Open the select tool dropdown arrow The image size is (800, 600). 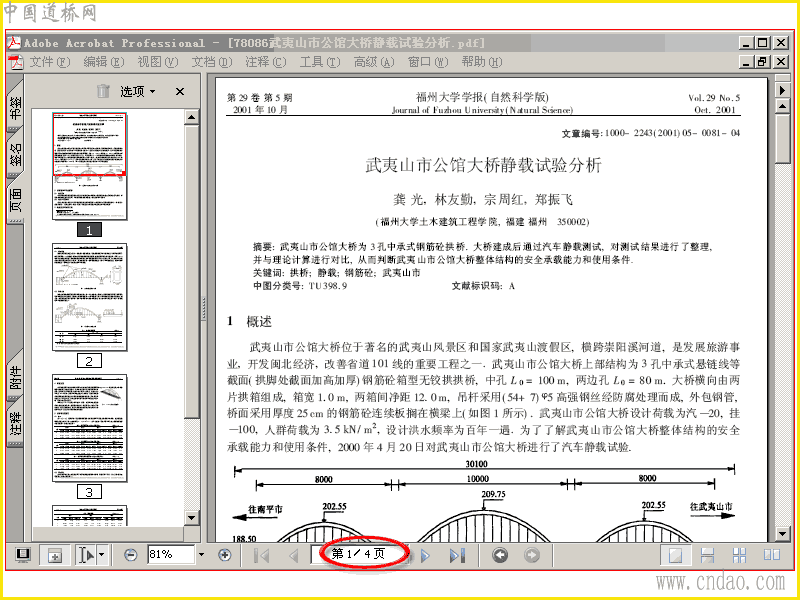pyautogui.click(x=102, y=555)
